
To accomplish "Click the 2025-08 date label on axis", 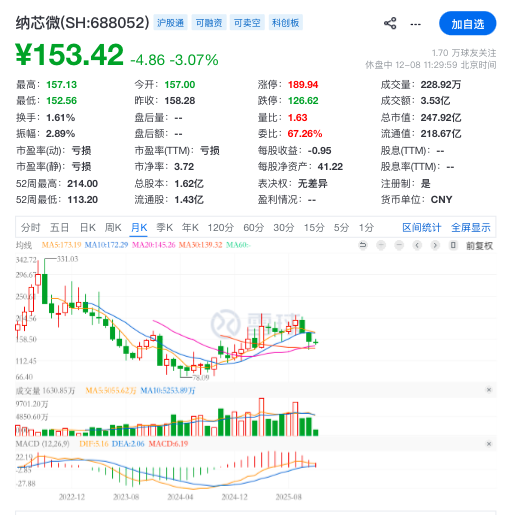I will tap(289, 497).
